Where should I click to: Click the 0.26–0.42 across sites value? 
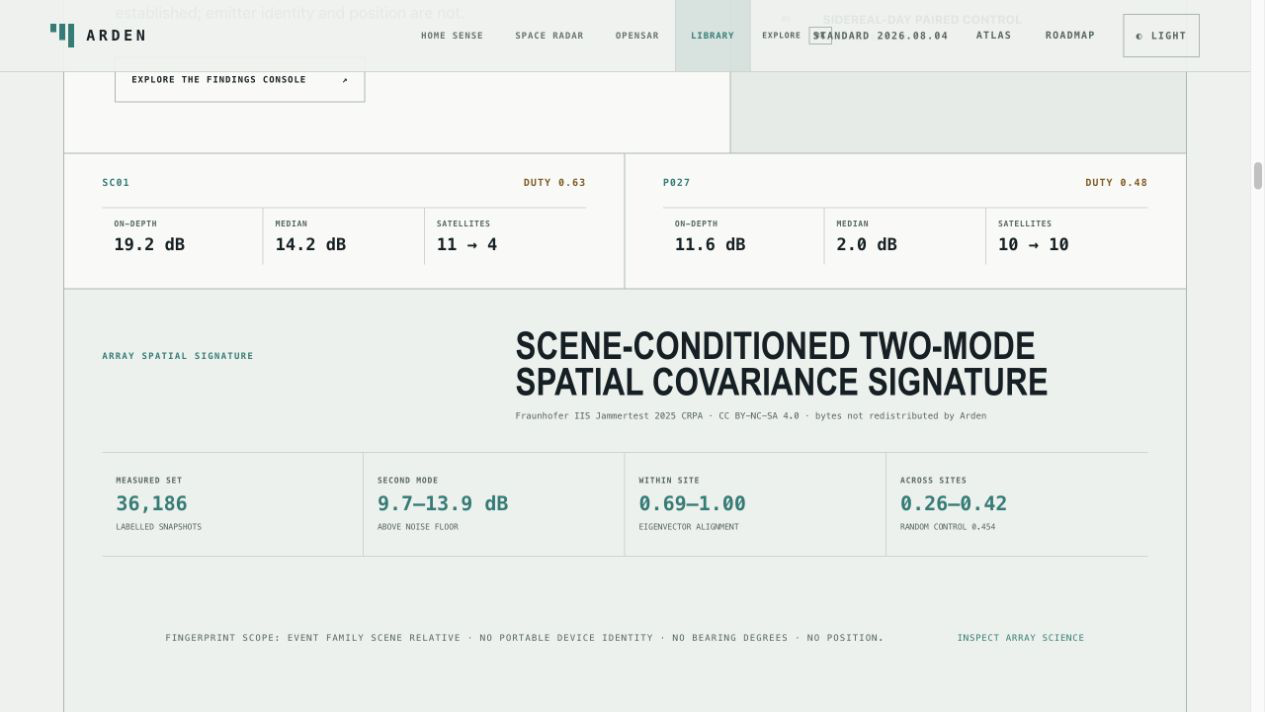(x=953, y=504)
